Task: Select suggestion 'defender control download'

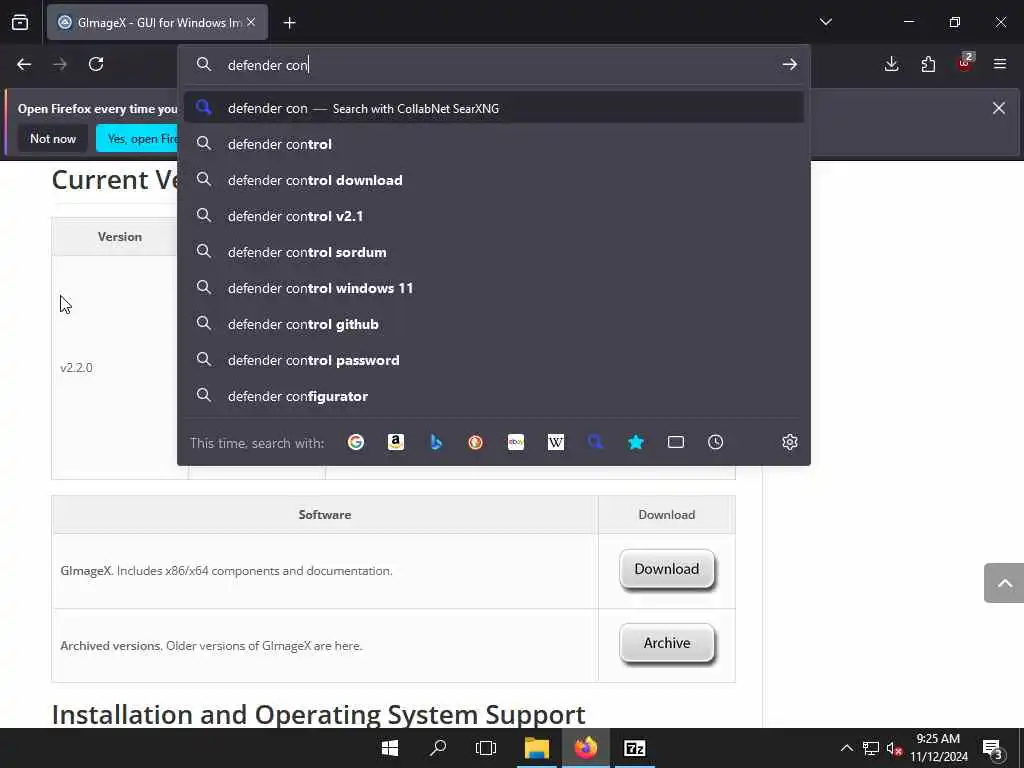Action: tap(494, 180)
